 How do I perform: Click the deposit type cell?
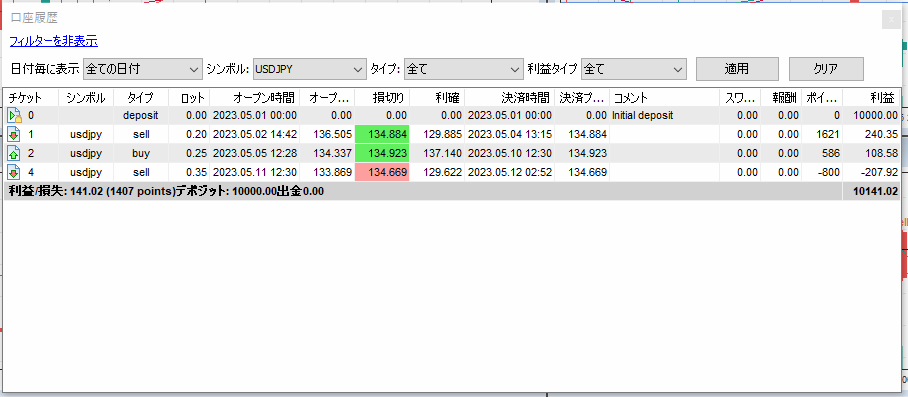tap(141, 116)
